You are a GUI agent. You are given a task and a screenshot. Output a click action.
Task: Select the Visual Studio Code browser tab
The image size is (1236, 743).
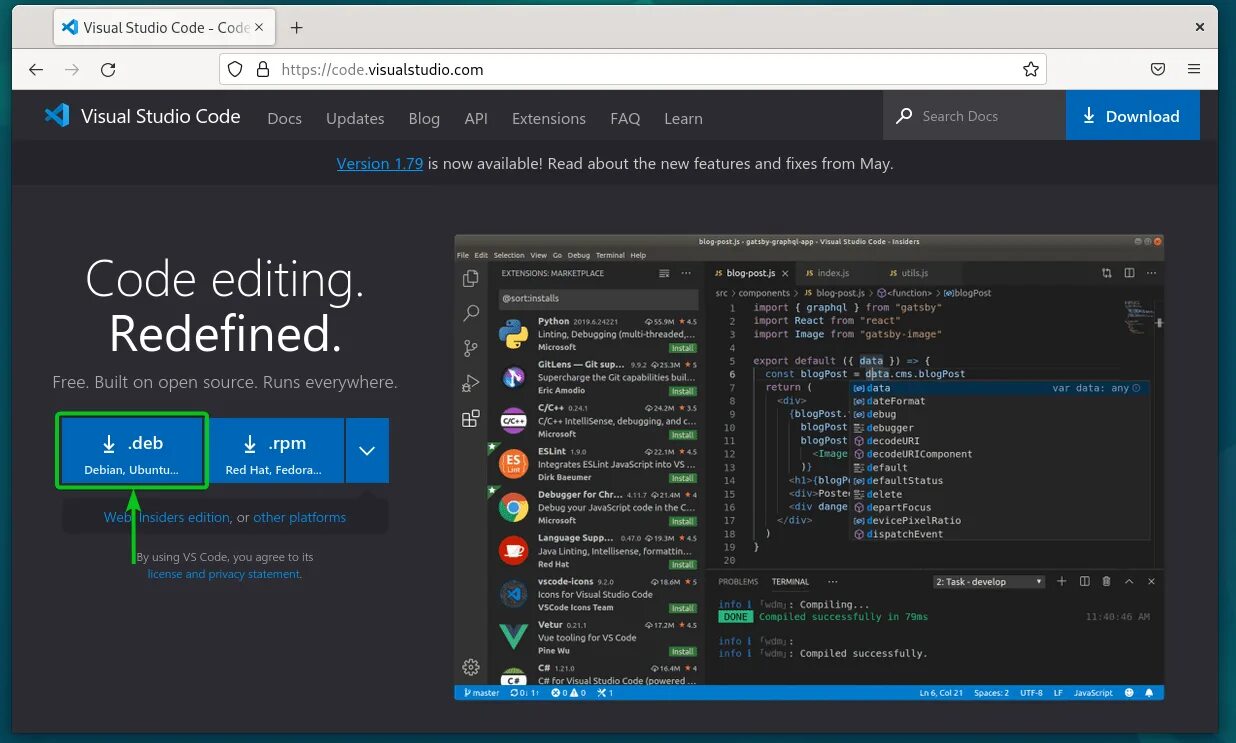pos(165,28)
